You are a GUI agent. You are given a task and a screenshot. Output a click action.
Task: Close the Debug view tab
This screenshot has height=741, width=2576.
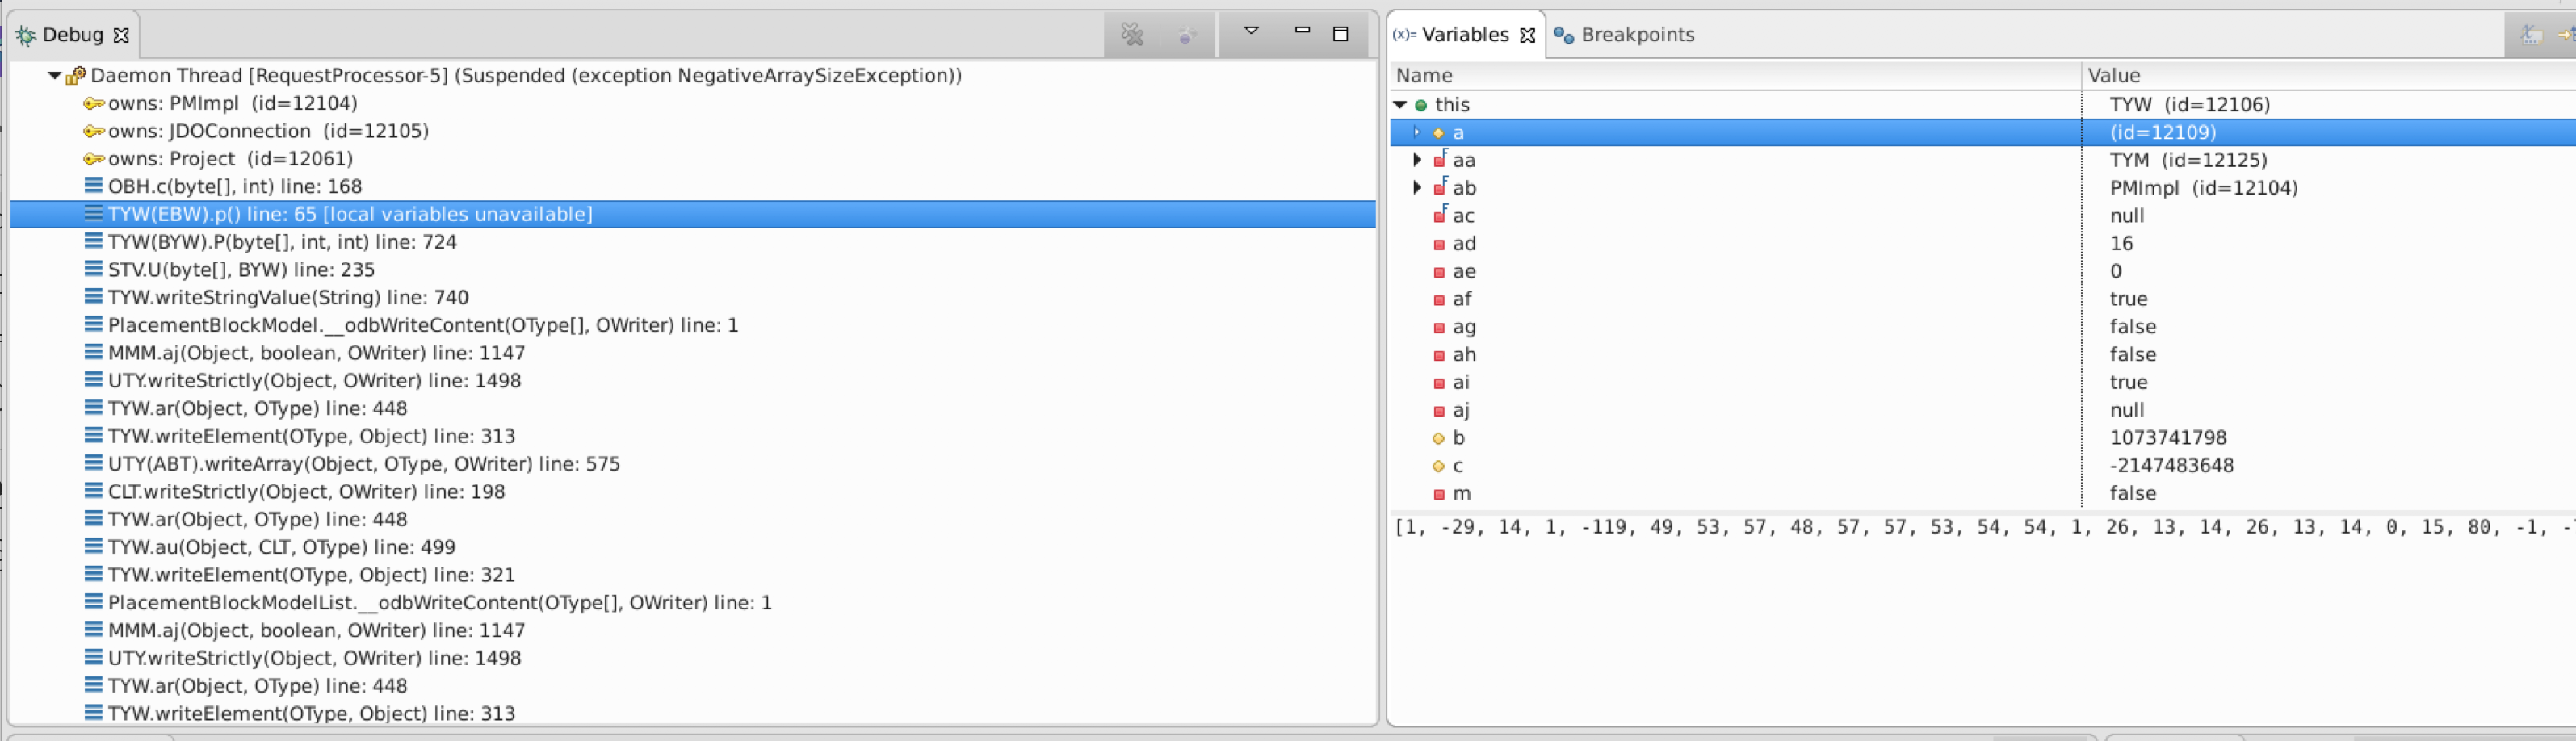click(x=121, y=35)
